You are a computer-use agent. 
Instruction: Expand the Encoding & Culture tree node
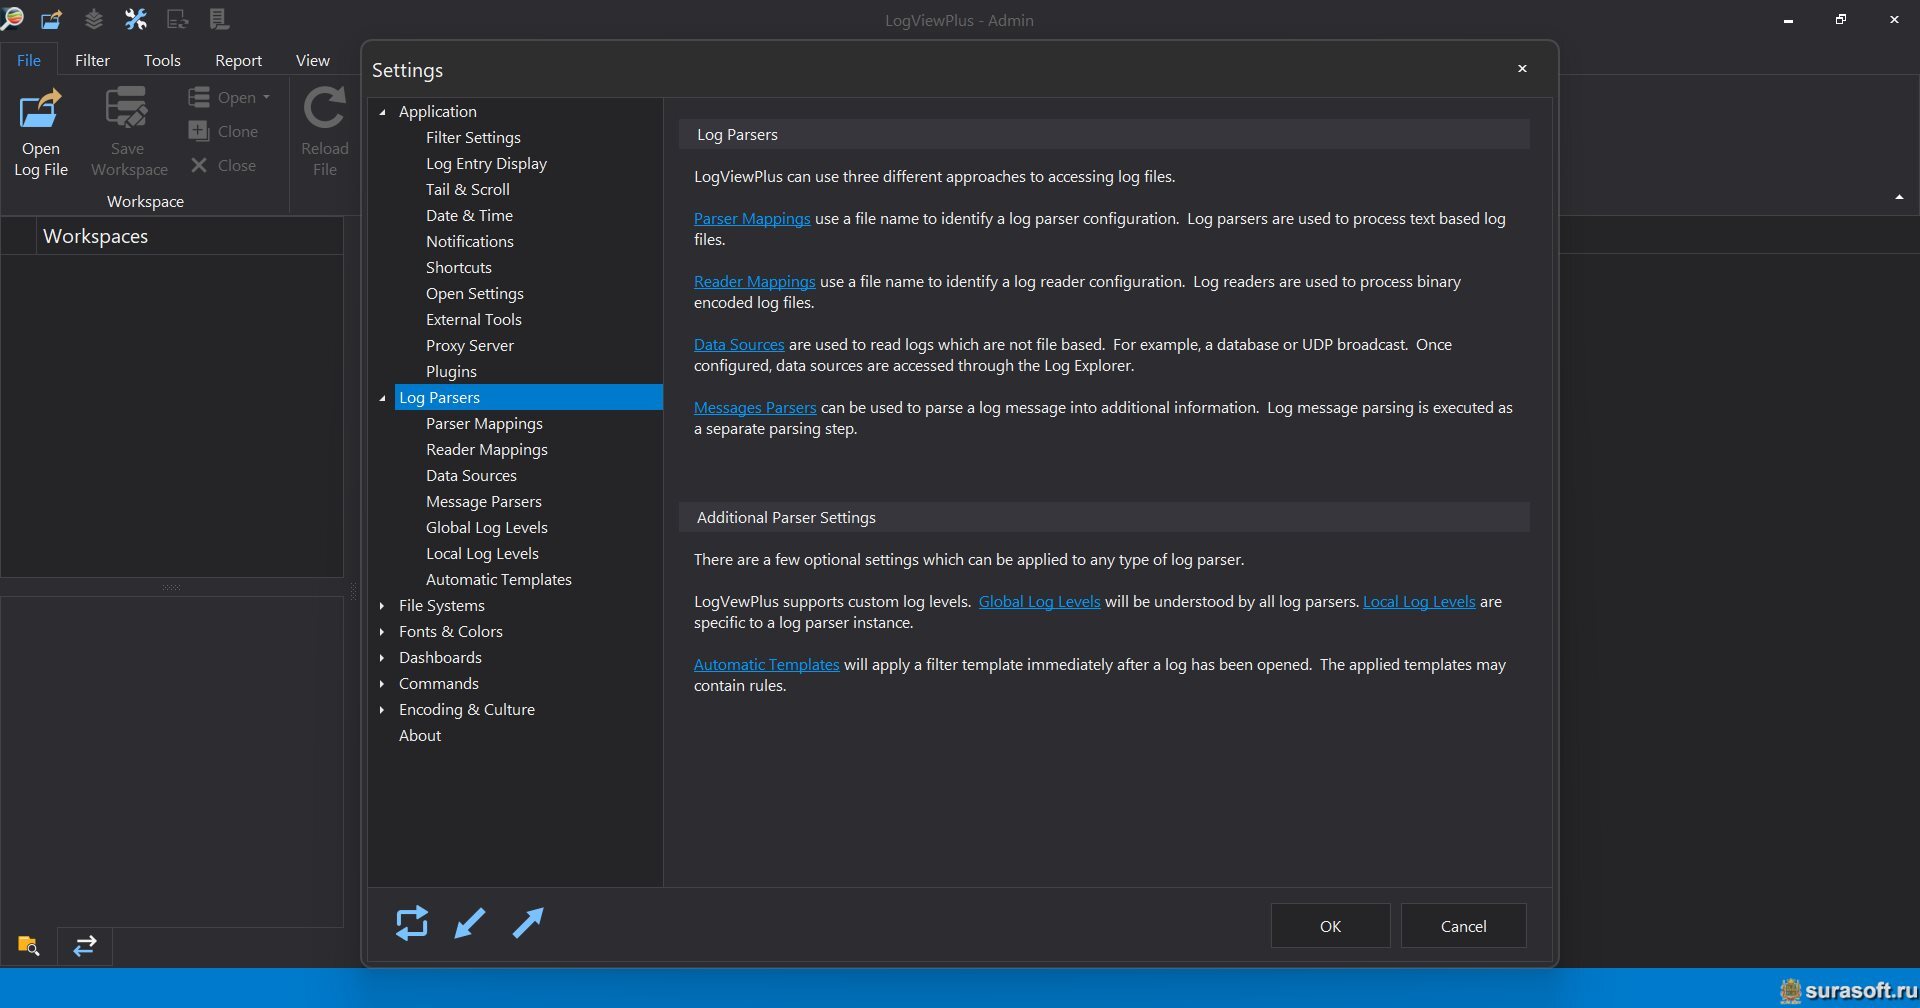(x=382, y=710)
